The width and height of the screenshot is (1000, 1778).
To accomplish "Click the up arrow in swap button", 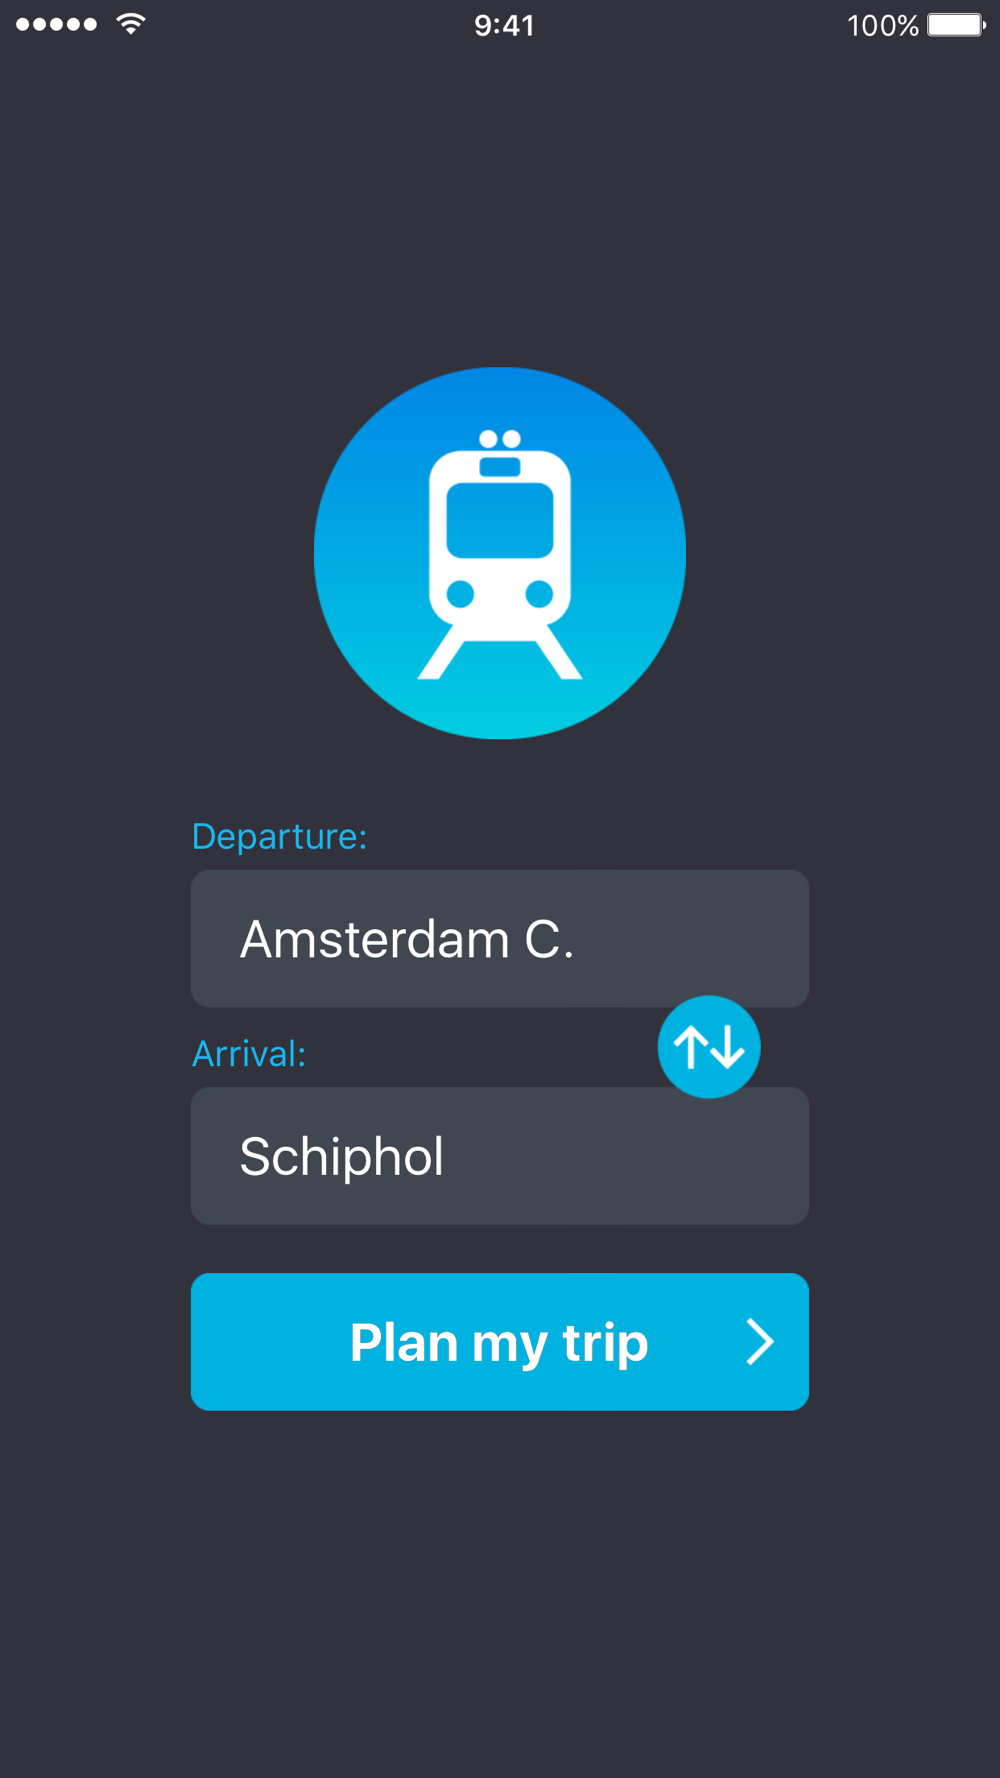I will (691, 1047).
